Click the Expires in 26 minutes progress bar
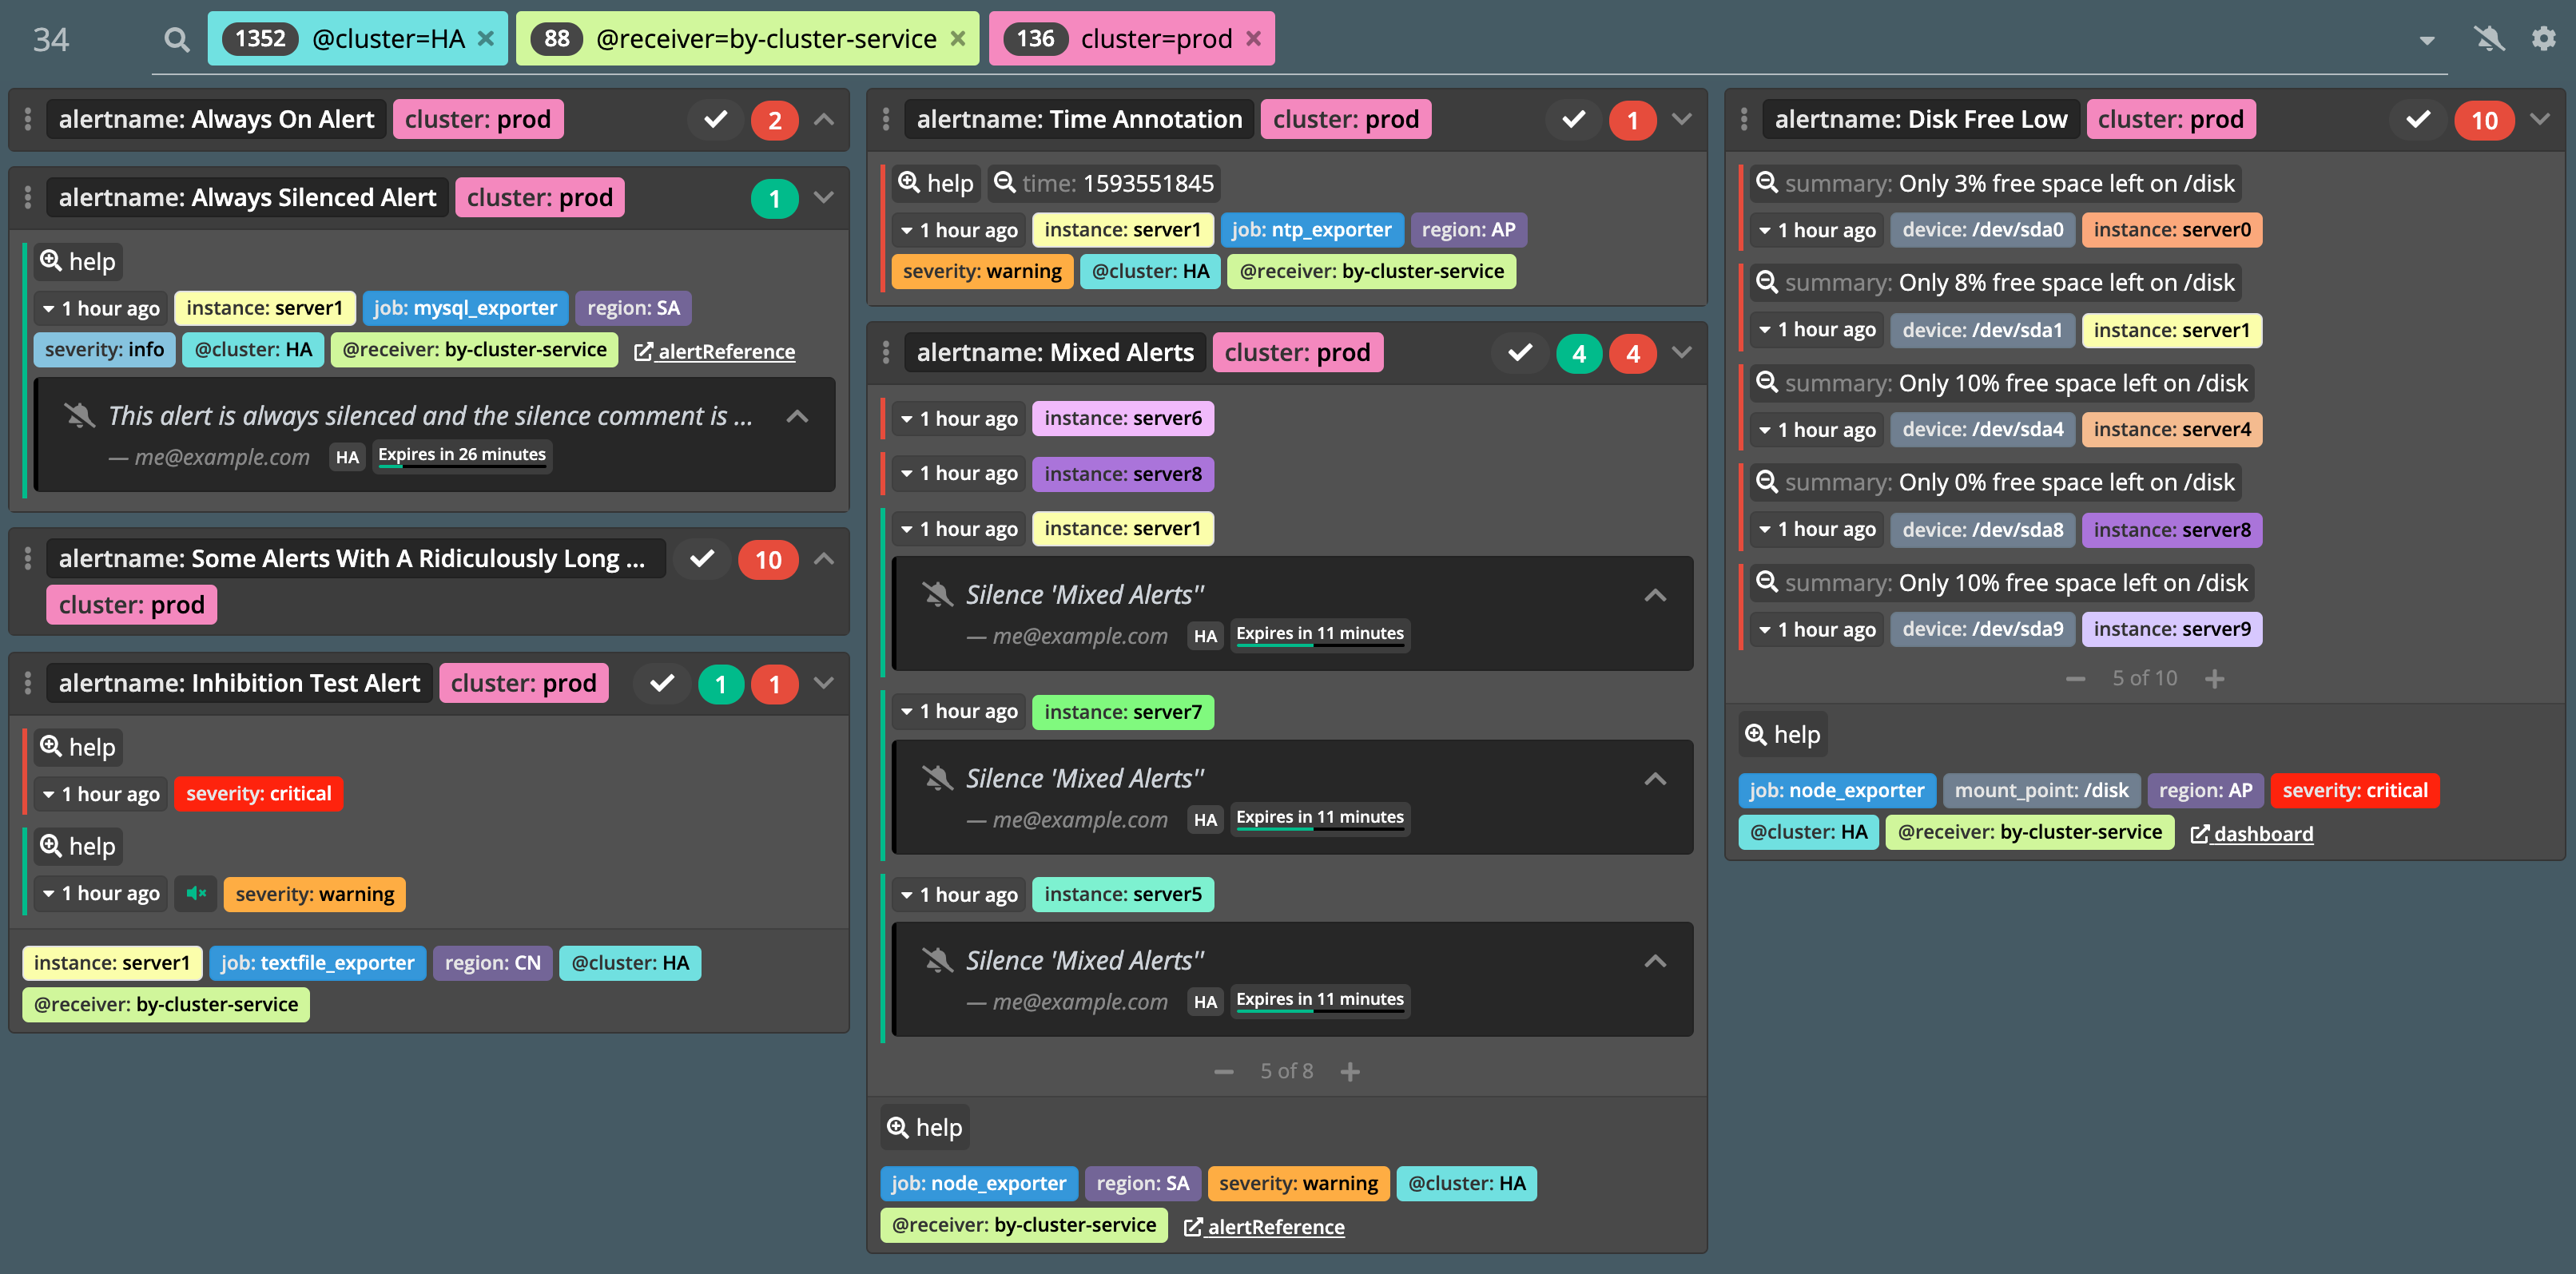This screenshot has height=1274, width=2576. coord(462,455)
